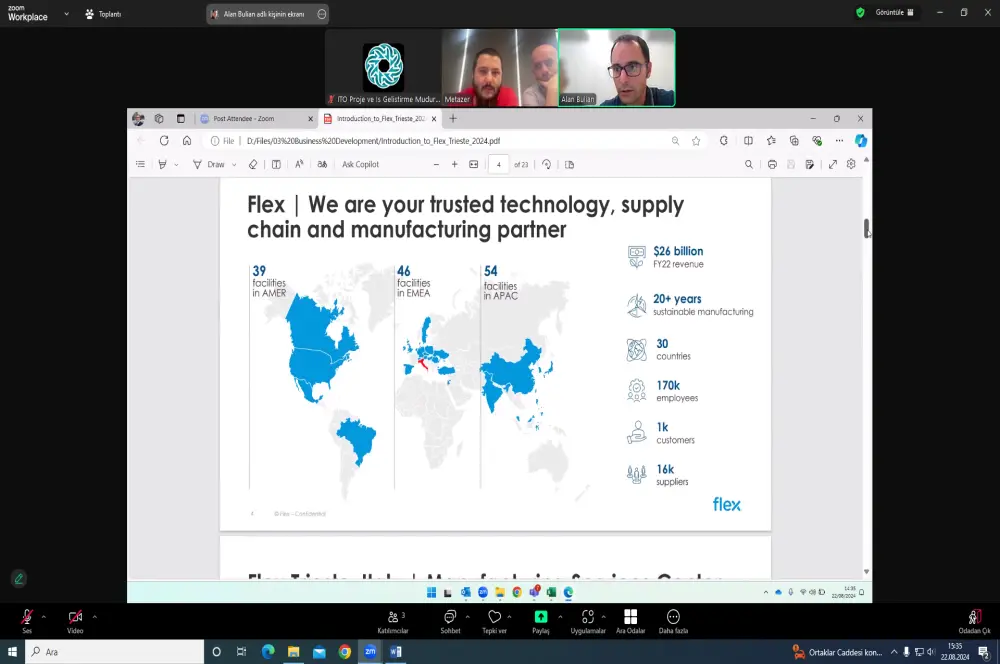Open the green shield encryption icon

point(860,12)
